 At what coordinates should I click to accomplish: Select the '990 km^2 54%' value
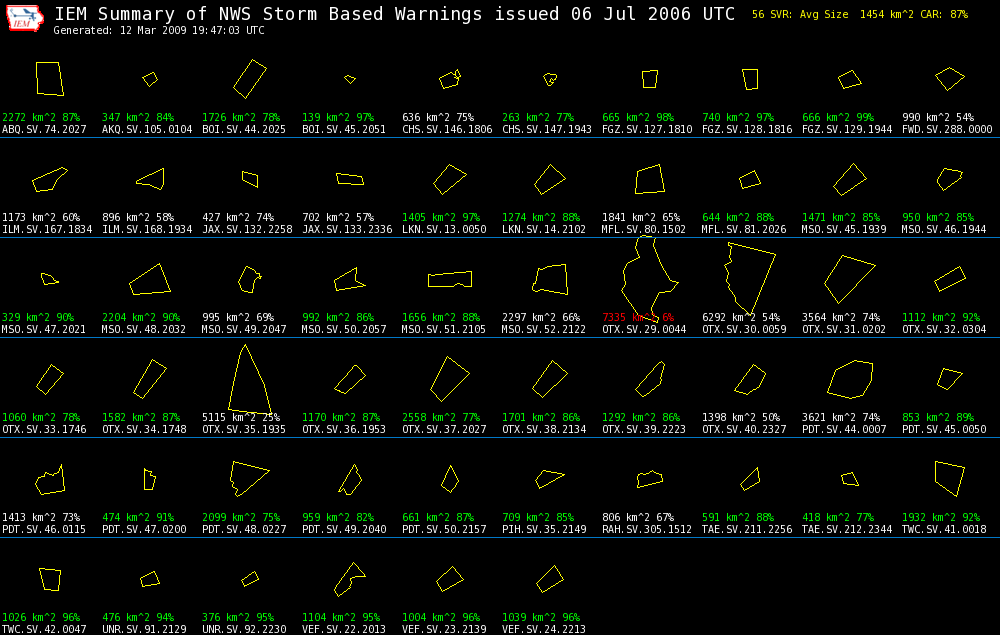point(938,117)
